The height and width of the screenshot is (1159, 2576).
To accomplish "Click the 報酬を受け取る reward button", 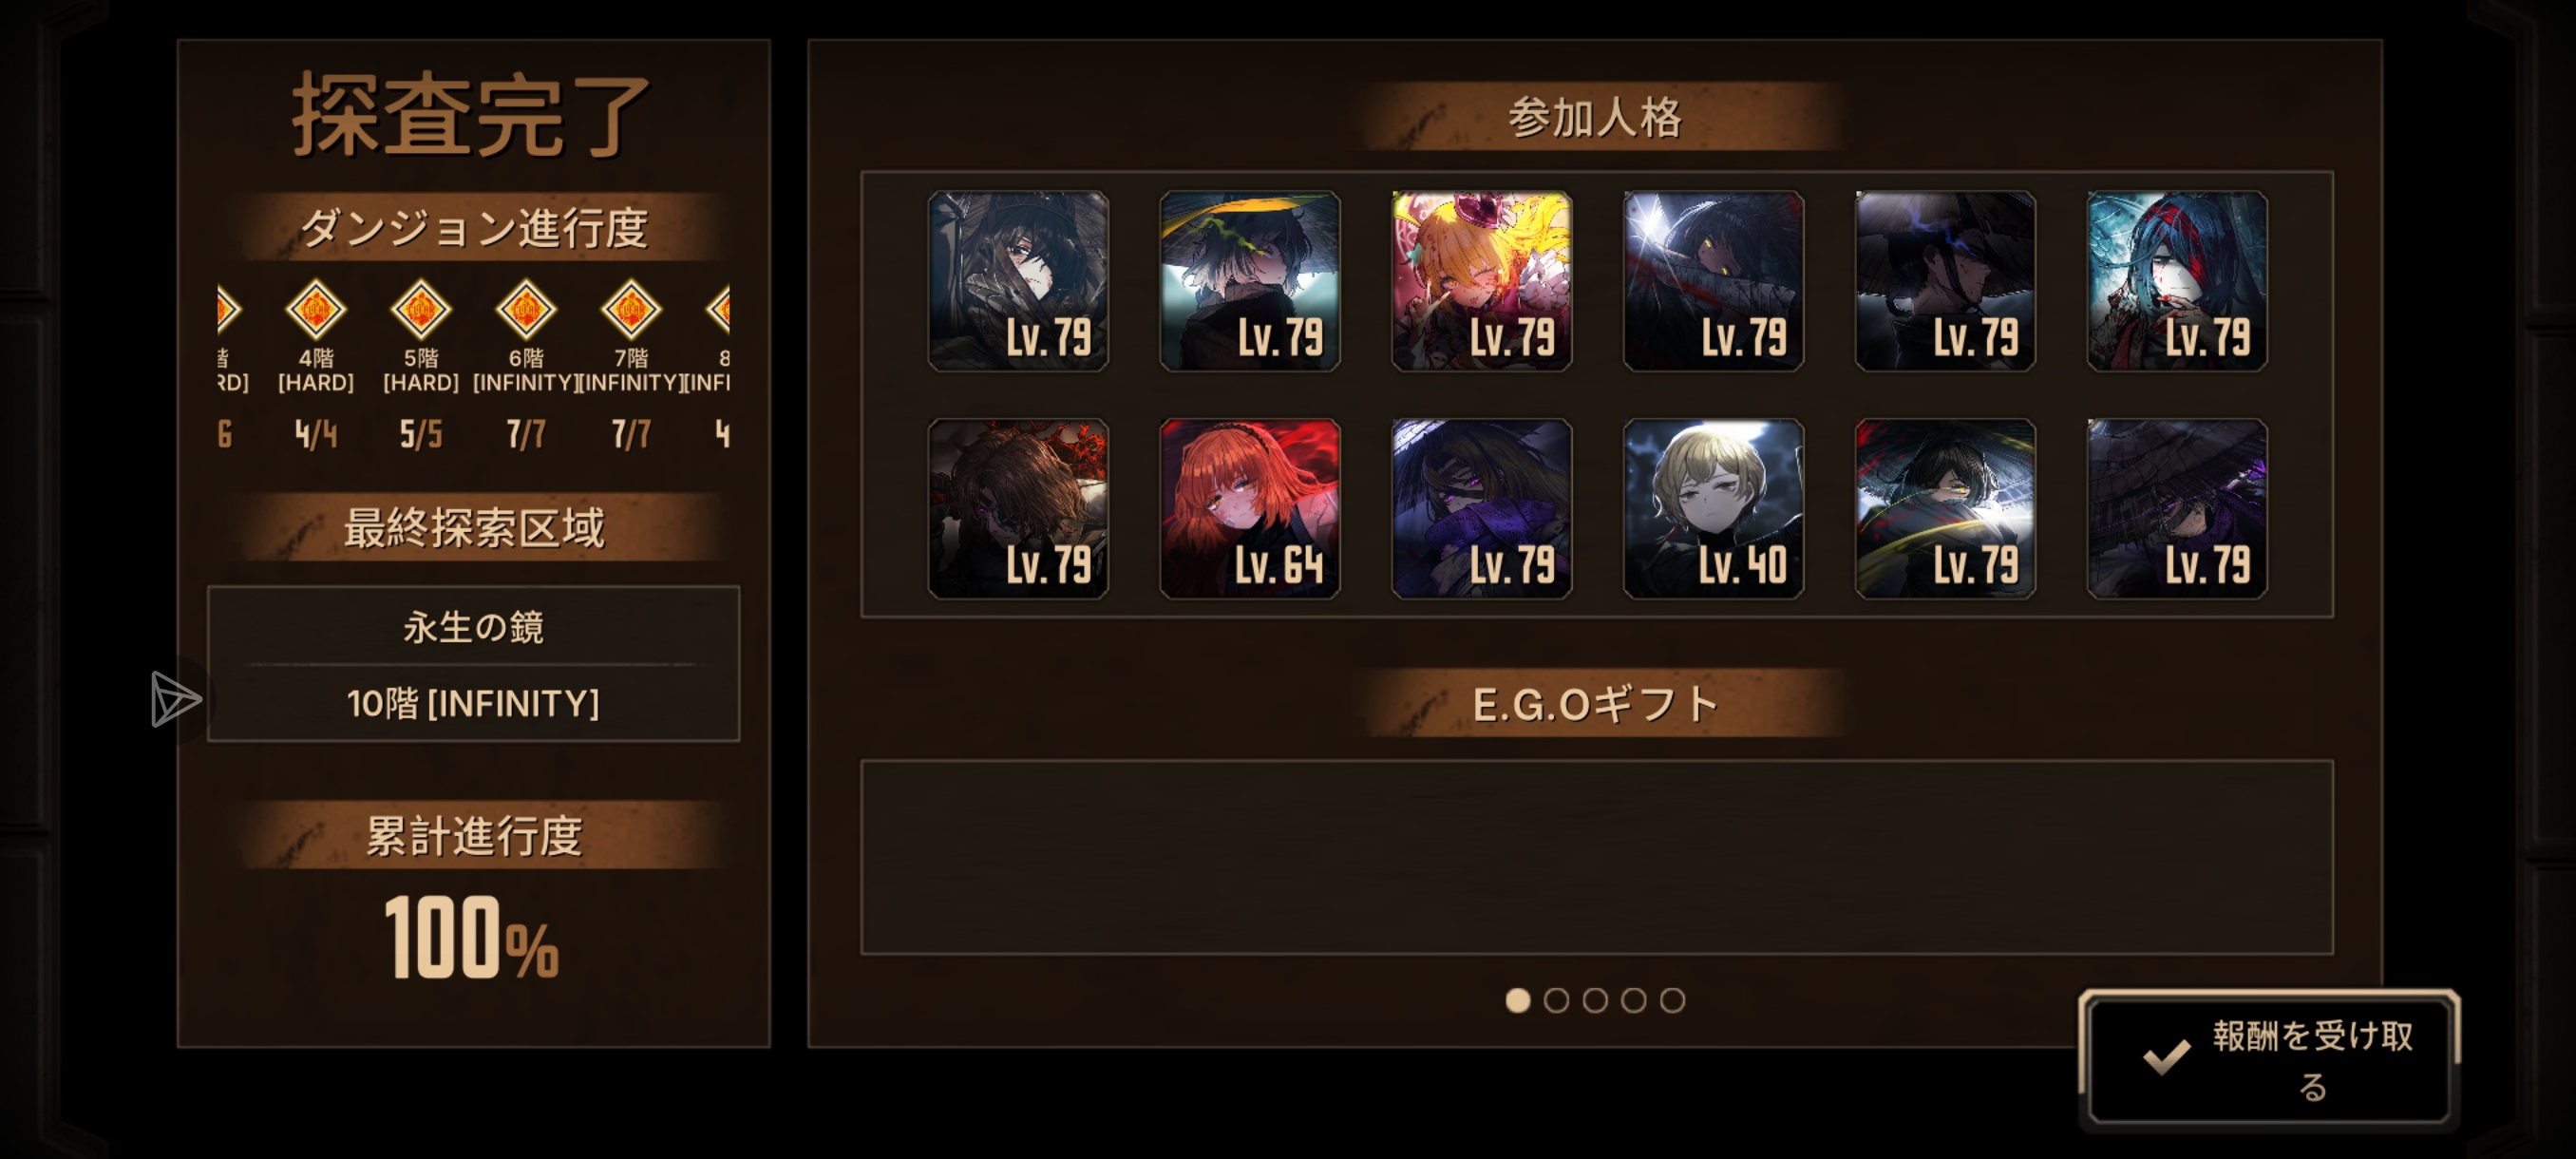I will pos(2268,1059).
